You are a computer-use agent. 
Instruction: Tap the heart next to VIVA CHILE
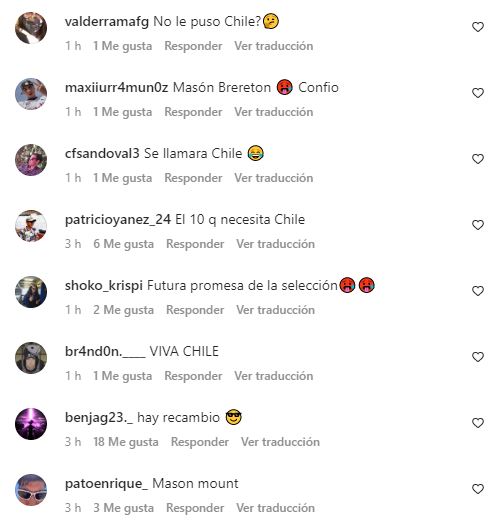point(478,357)
